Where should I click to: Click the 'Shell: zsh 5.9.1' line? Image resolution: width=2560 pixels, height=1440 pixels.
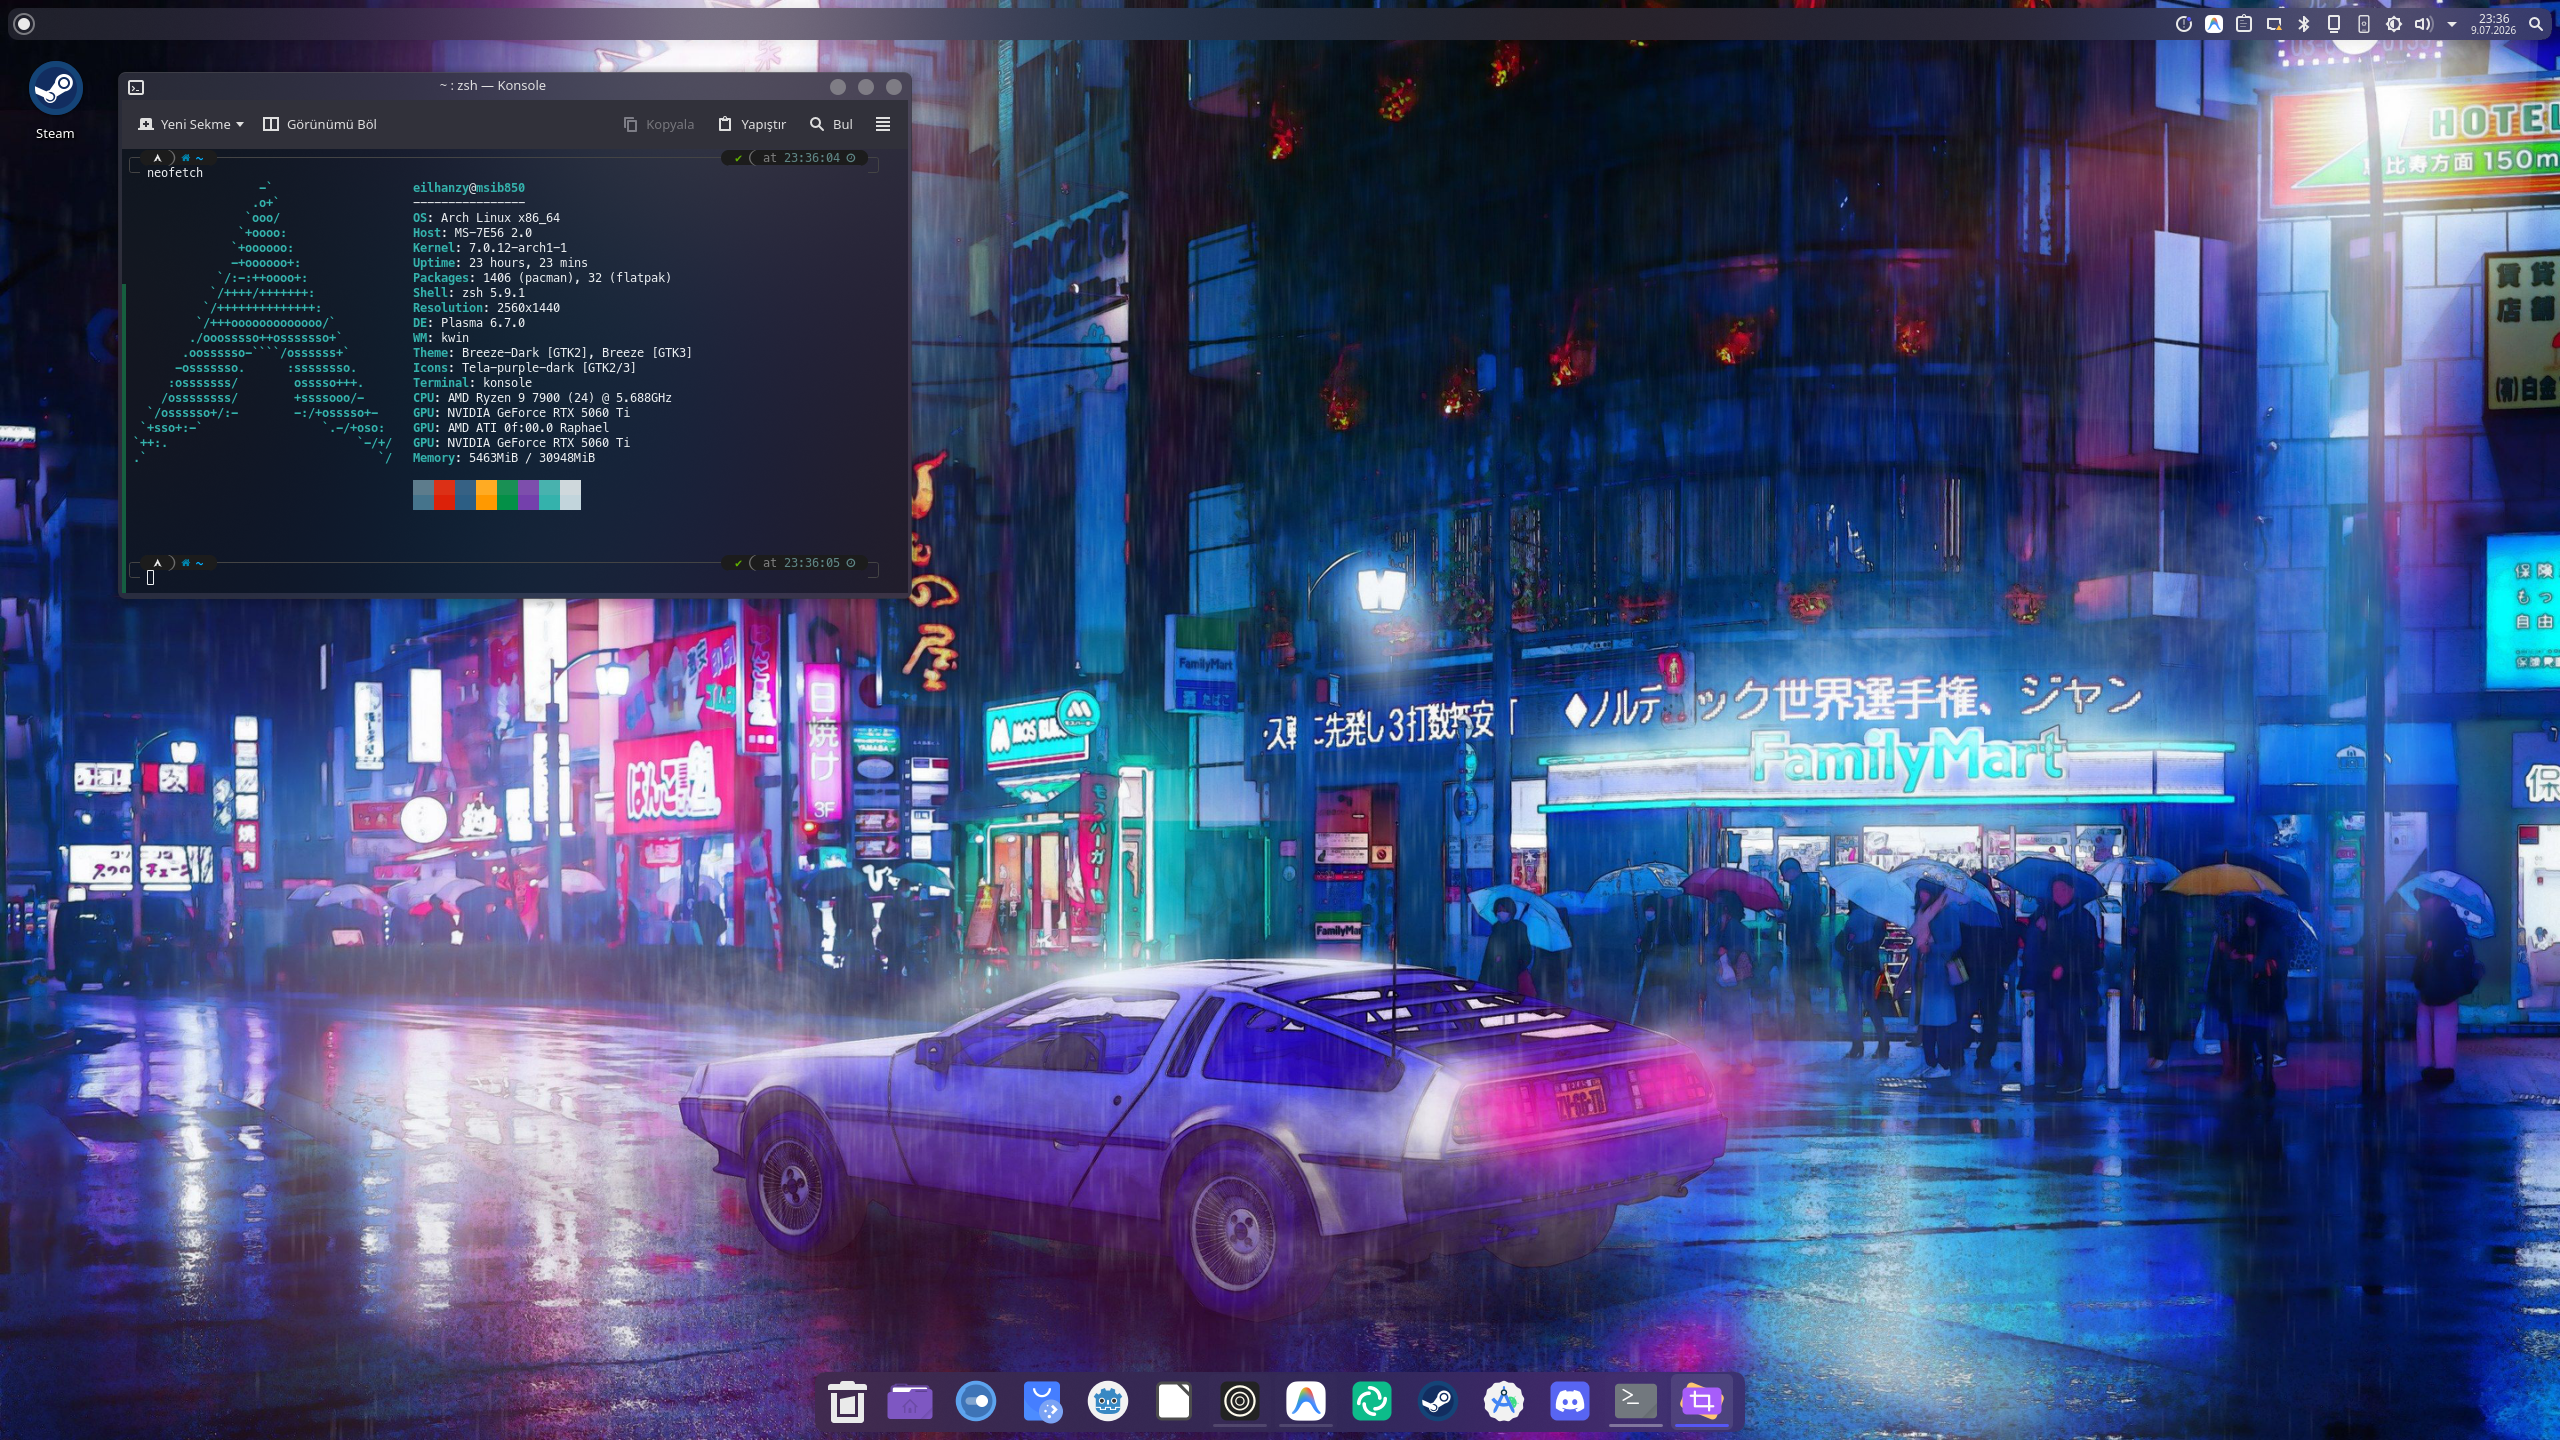pos(469,292)
